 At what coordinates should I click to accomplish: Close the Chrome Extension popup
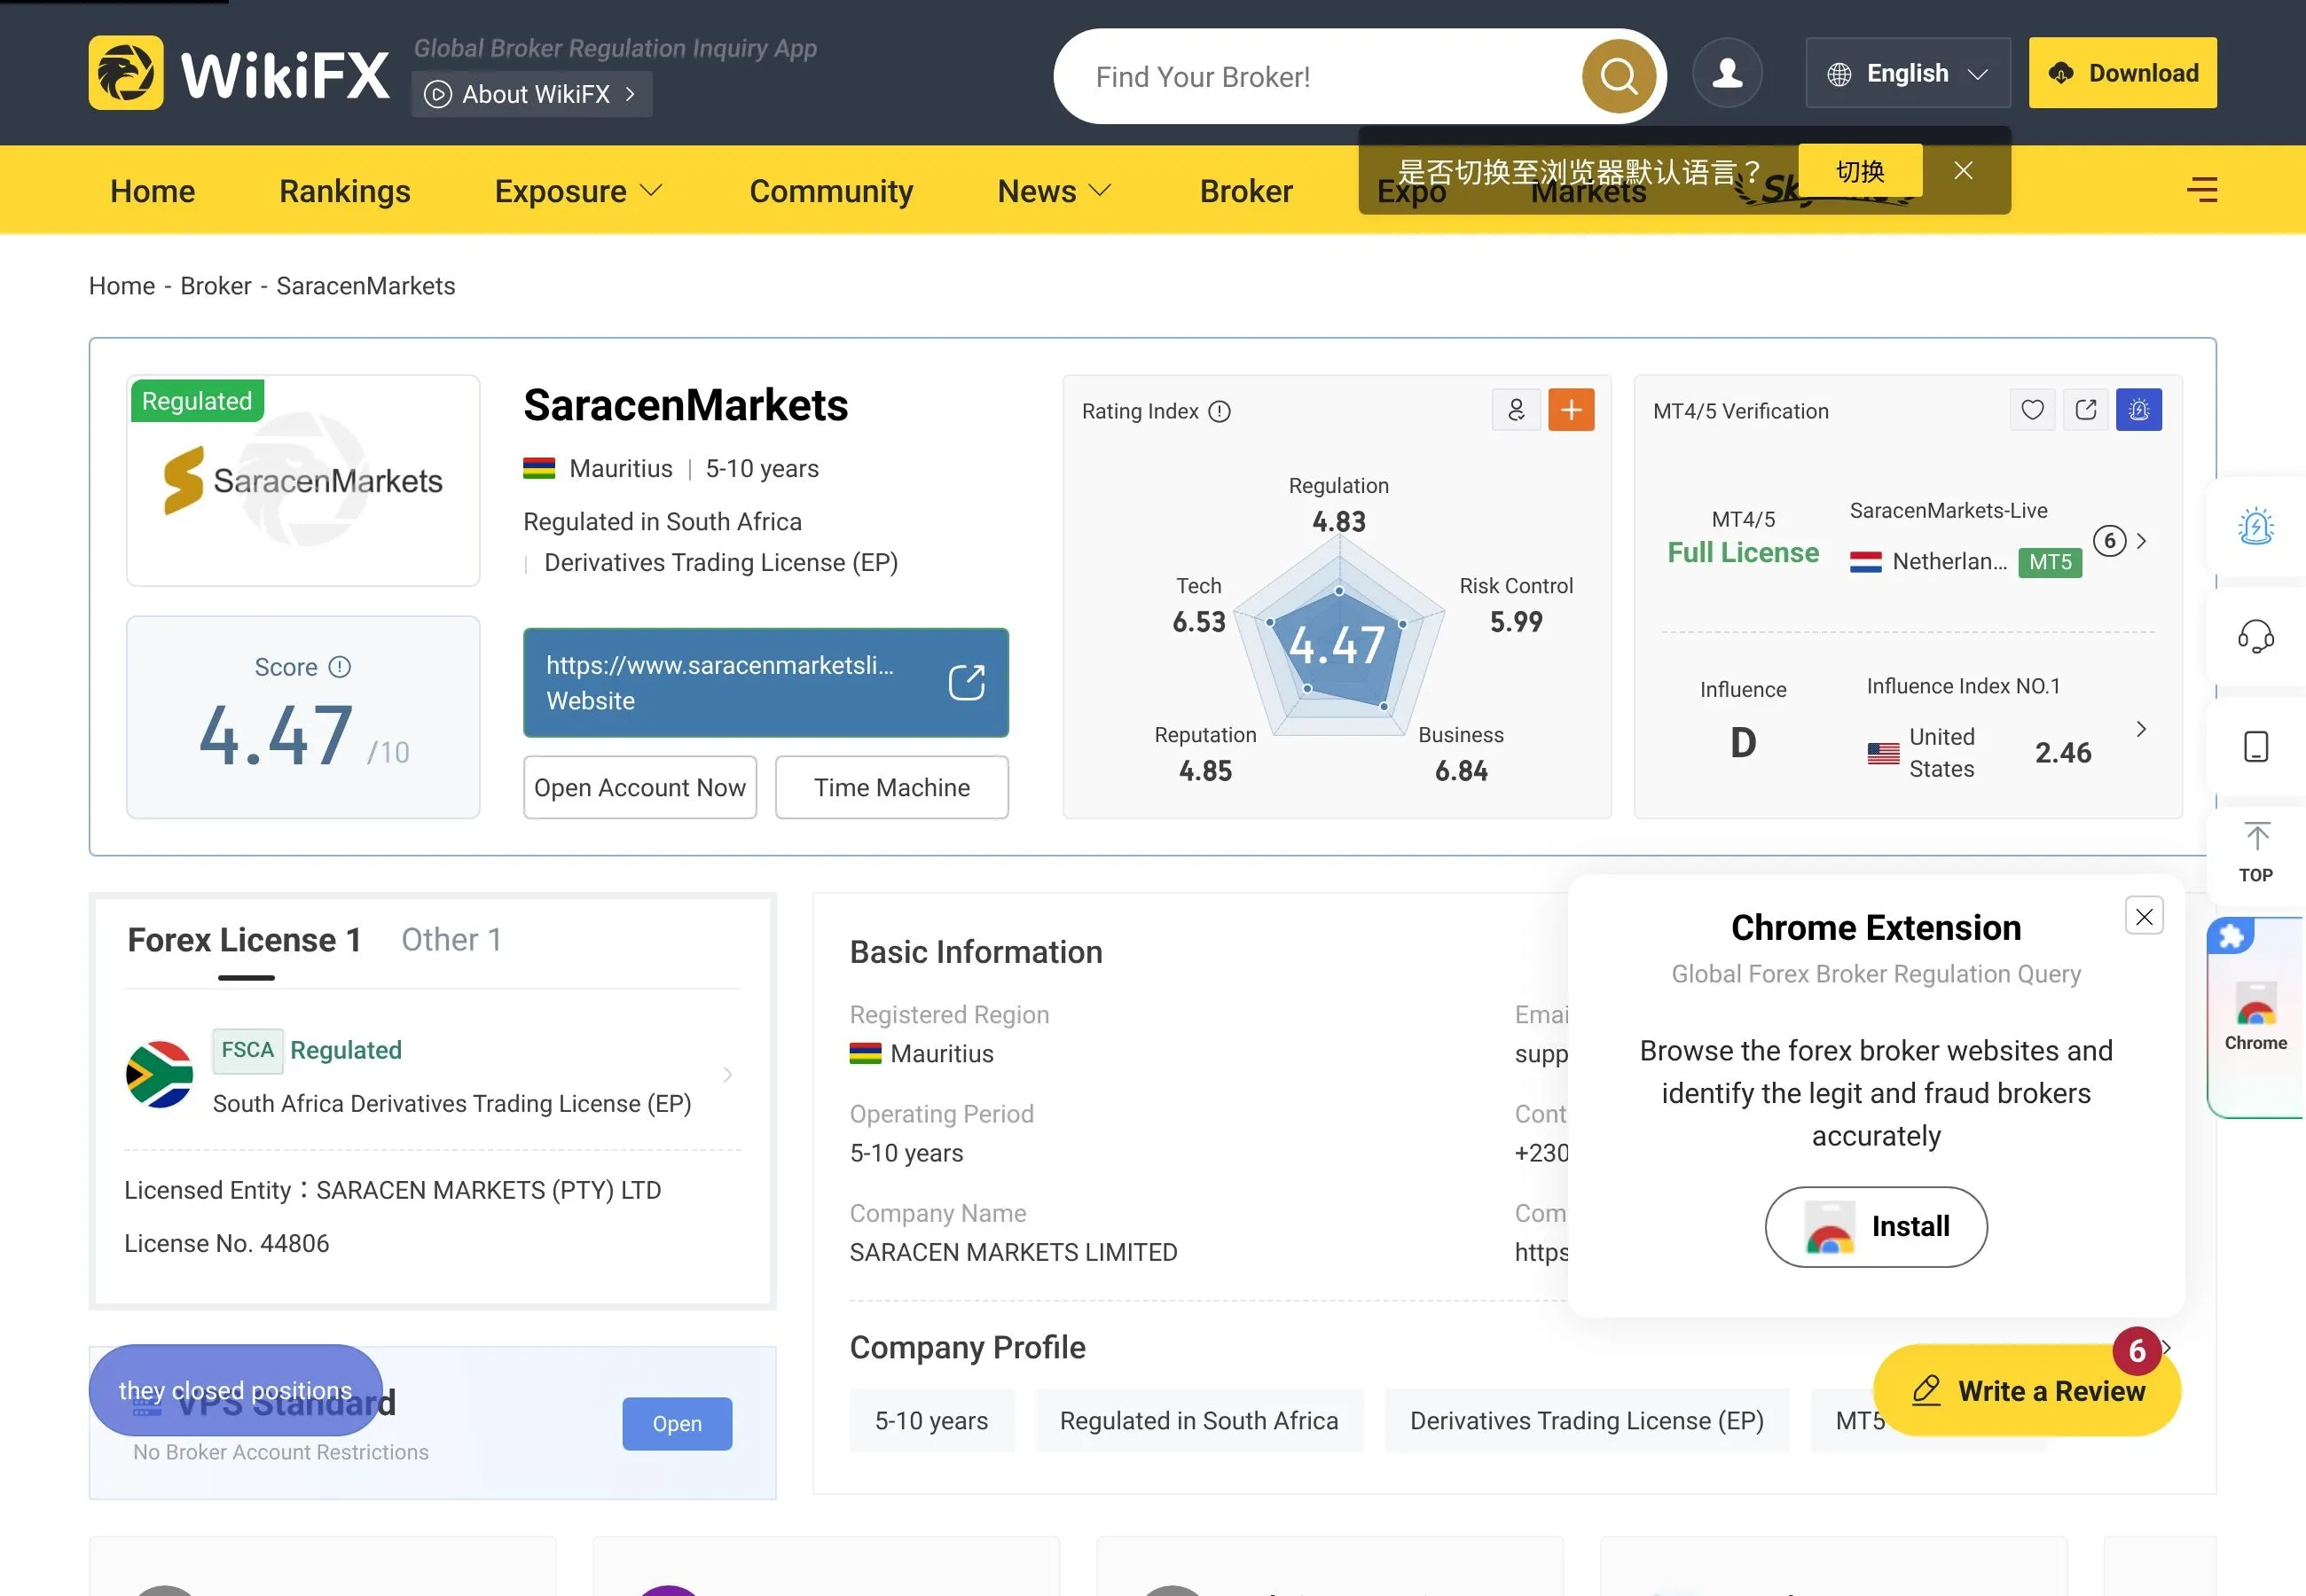[2144, 916]
